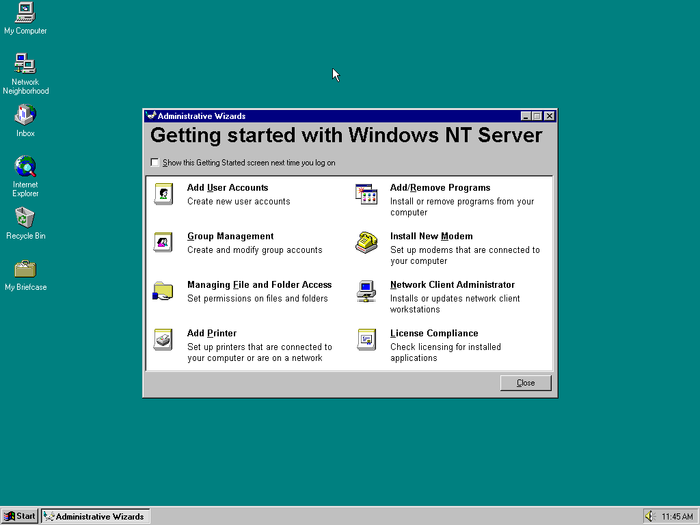Screen dimensions: 700x525
Task: Click the Add User Accounts wizard icon
Action: [163, 194]
